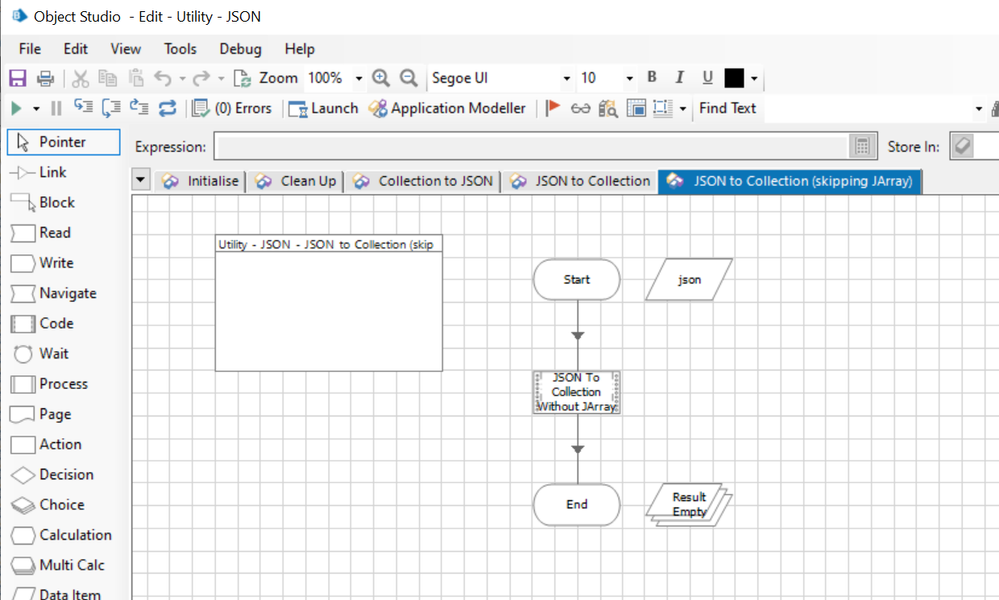This screenshot has height=600, width=999.
Task: Click the Expression input field
Action: [530, 146]
